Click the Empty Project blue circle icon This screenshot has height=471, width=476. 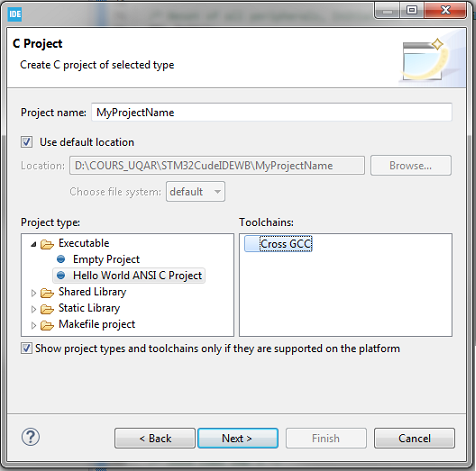click(61, 259)
